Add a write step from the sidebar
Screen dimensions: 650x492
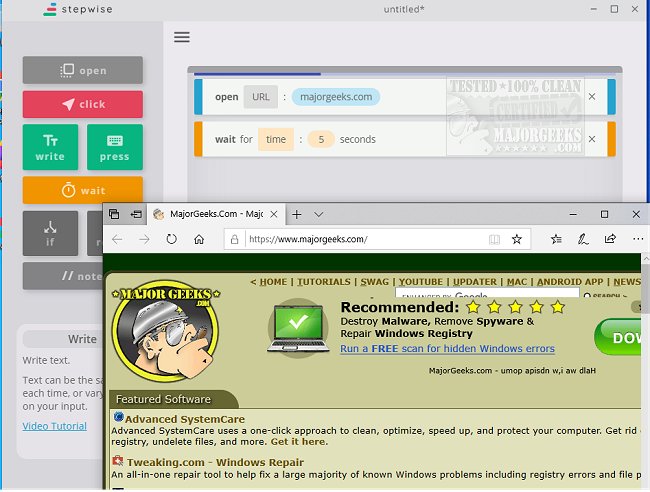(x=50, y=147)
